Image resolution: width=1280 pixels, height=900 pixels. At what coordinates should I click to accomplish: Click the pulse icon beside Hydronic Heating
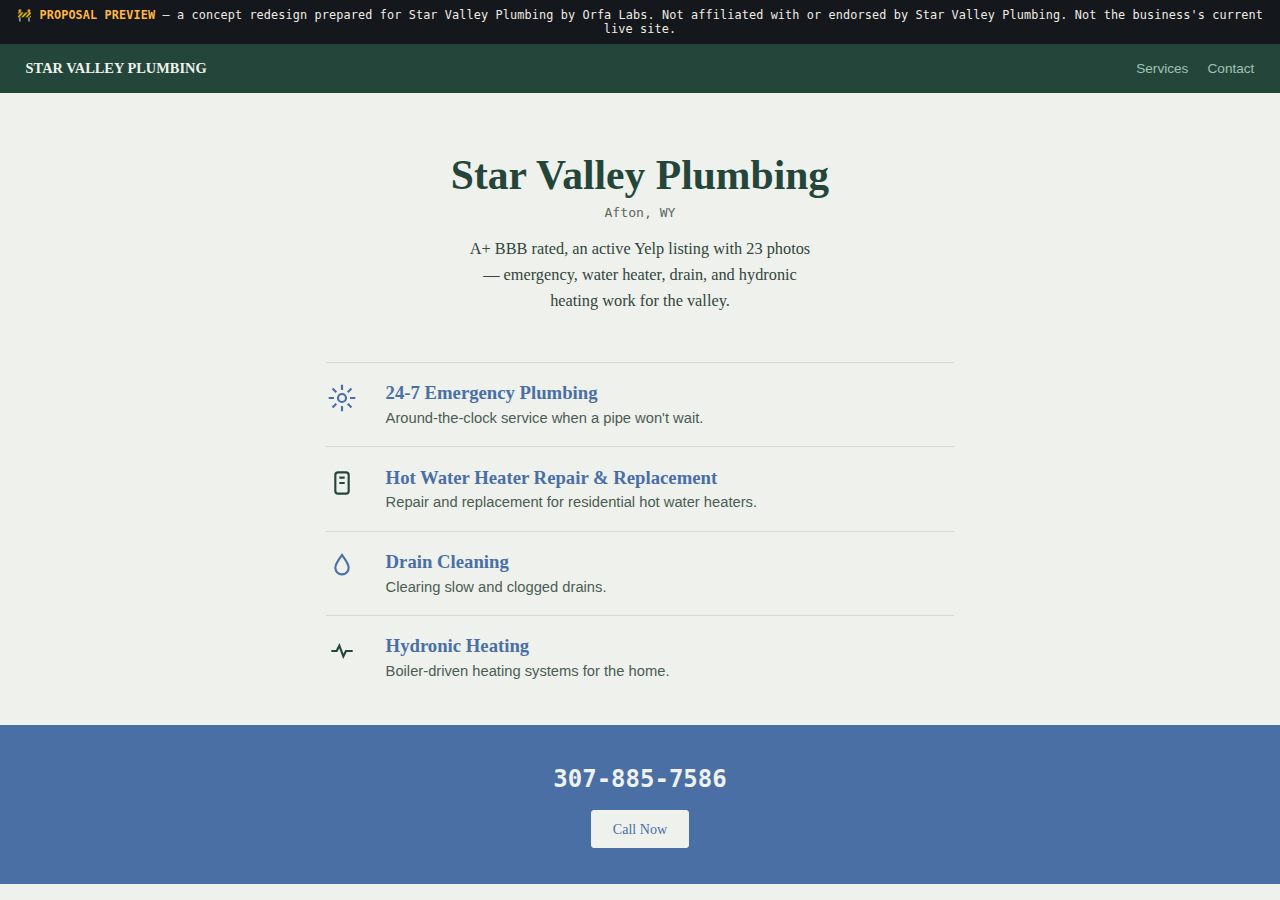[342, 651]
